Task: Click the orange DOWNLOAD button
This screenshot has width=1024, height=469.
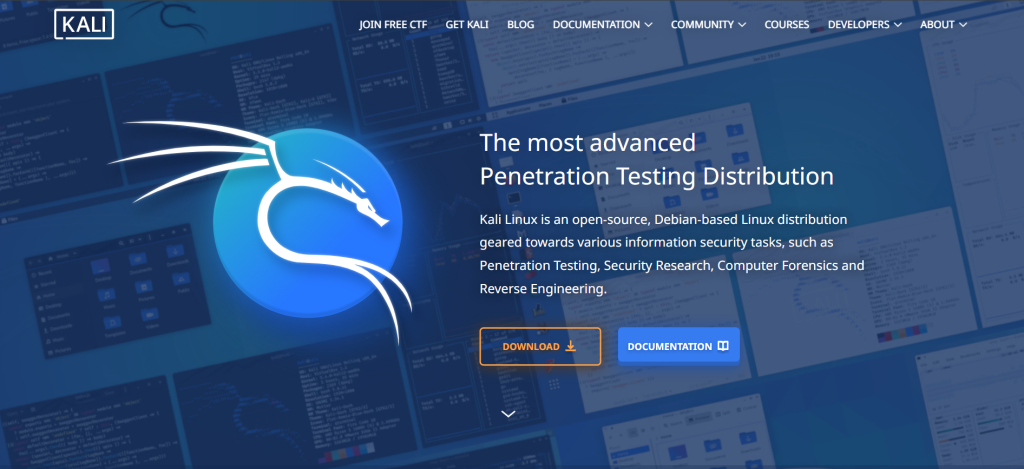Action: tap(540, 346)
